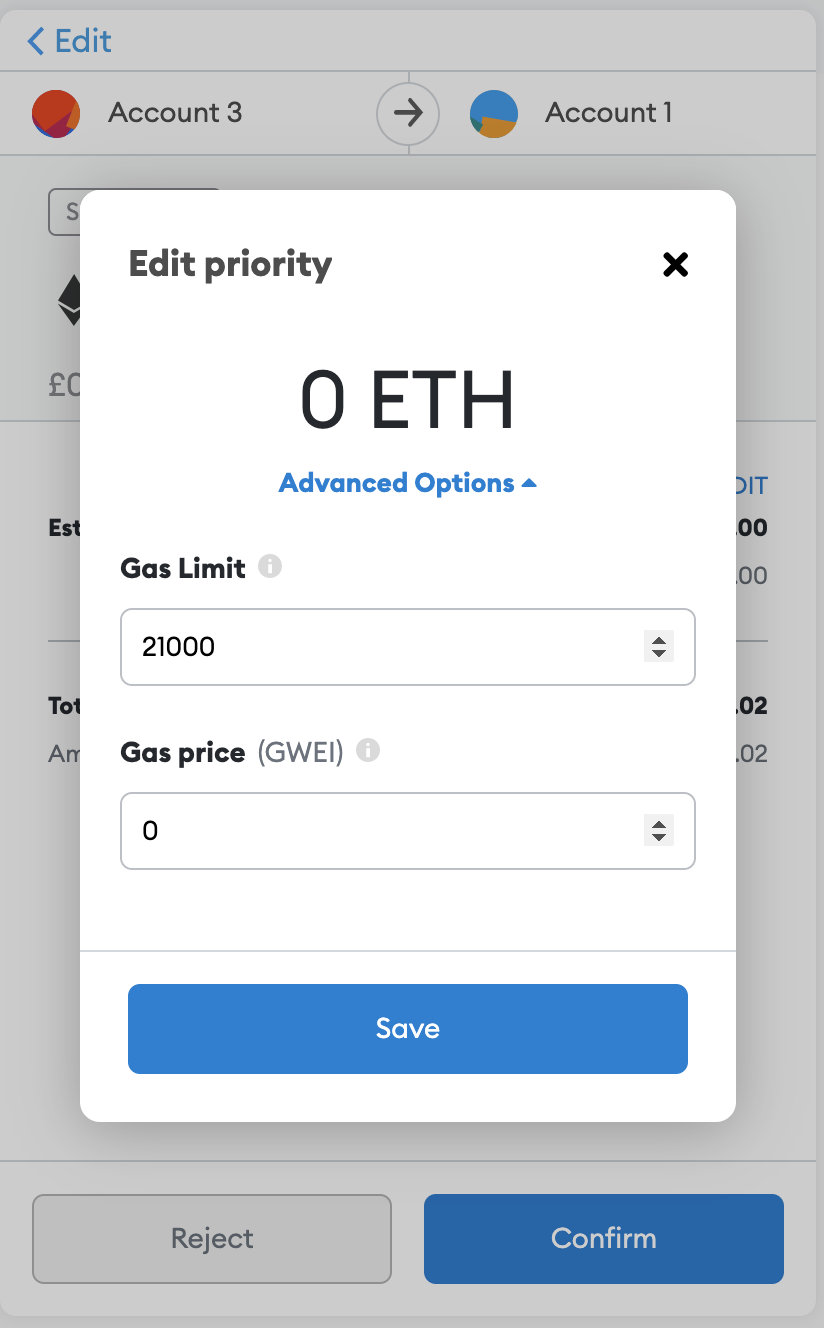Click the X to dismiss Edit priority

point(675,264)
